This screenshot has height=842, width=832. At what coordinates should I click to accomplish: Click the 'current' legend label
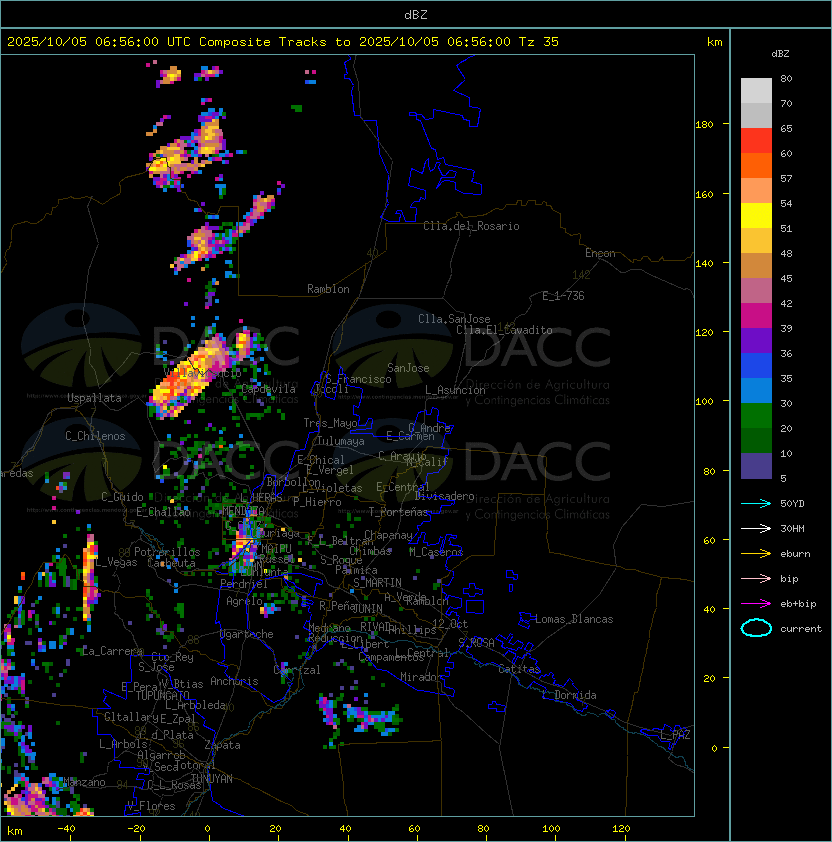click(801, 629)
